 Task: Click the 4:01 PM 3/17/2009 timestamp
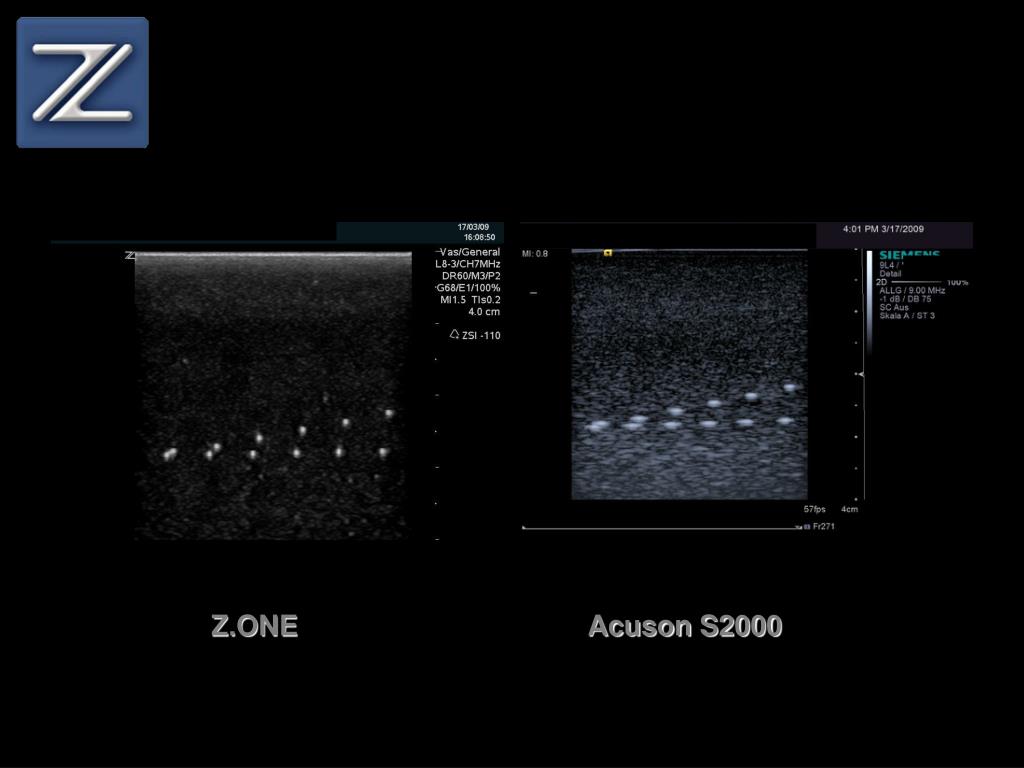click(883, 229)
